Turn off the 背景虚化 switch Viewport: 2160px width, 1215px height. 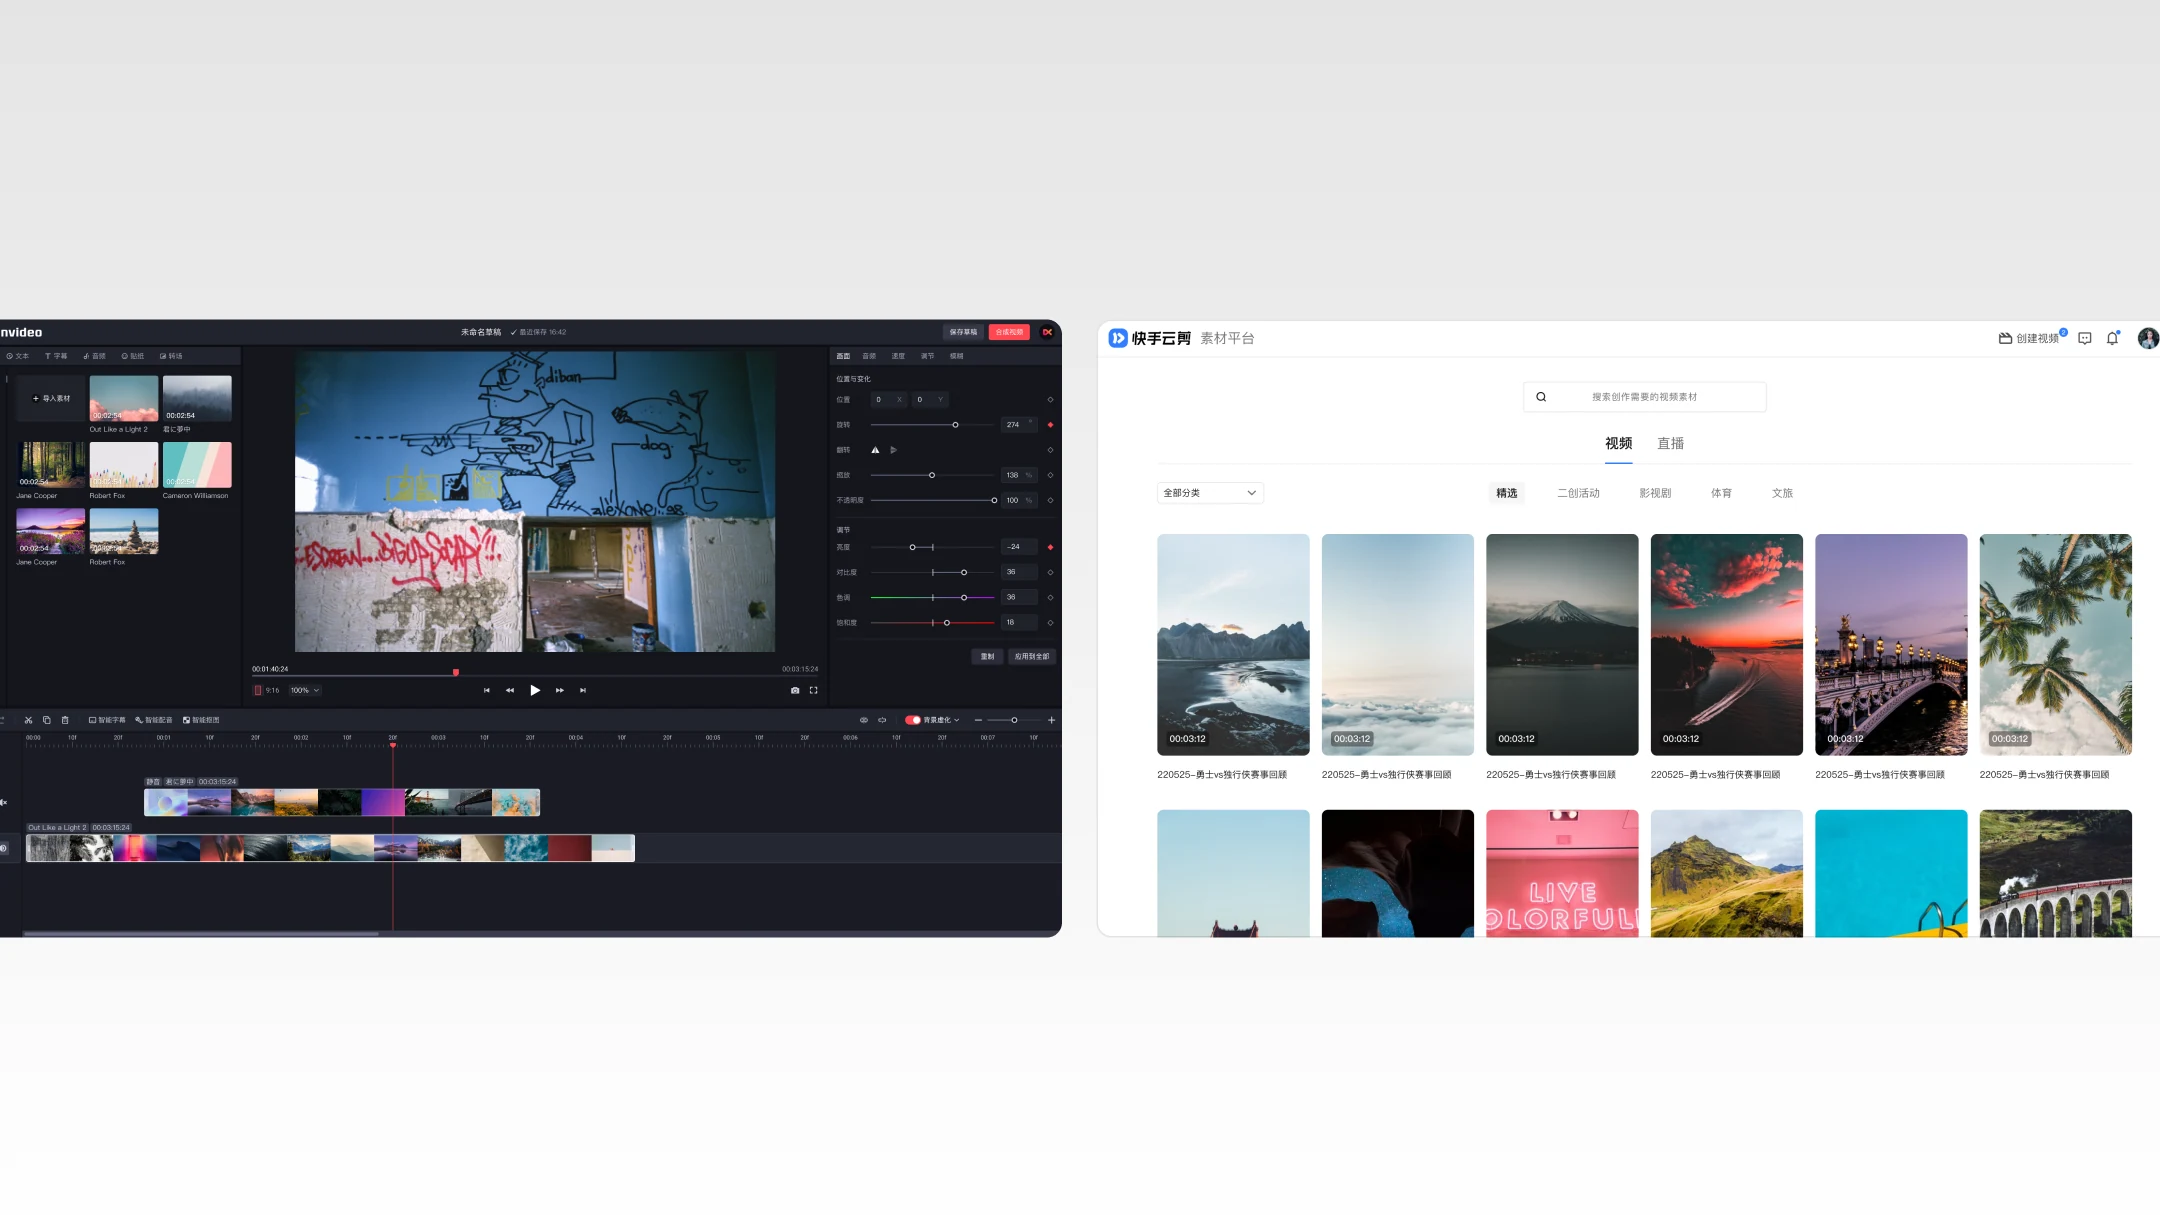913,720
